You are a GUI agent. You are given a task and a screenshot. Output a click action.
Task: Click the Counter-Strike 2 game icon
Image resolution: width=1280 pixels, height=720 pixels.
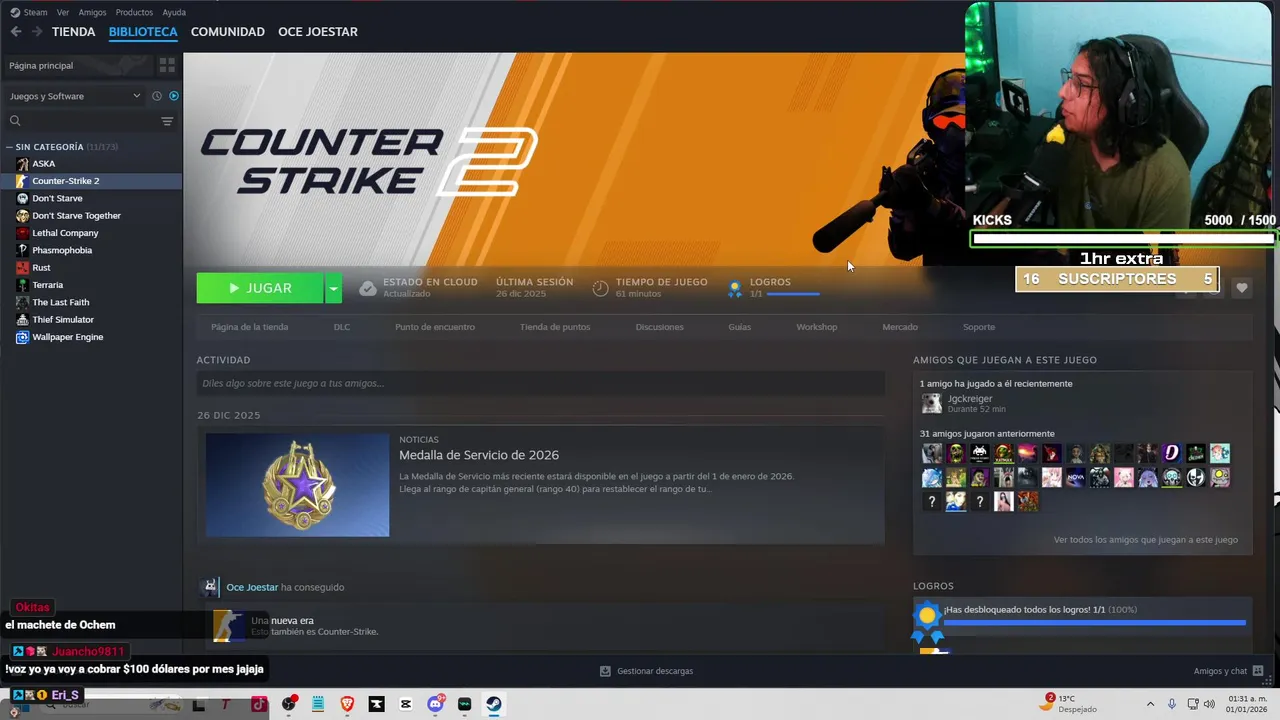pos(22,181)
